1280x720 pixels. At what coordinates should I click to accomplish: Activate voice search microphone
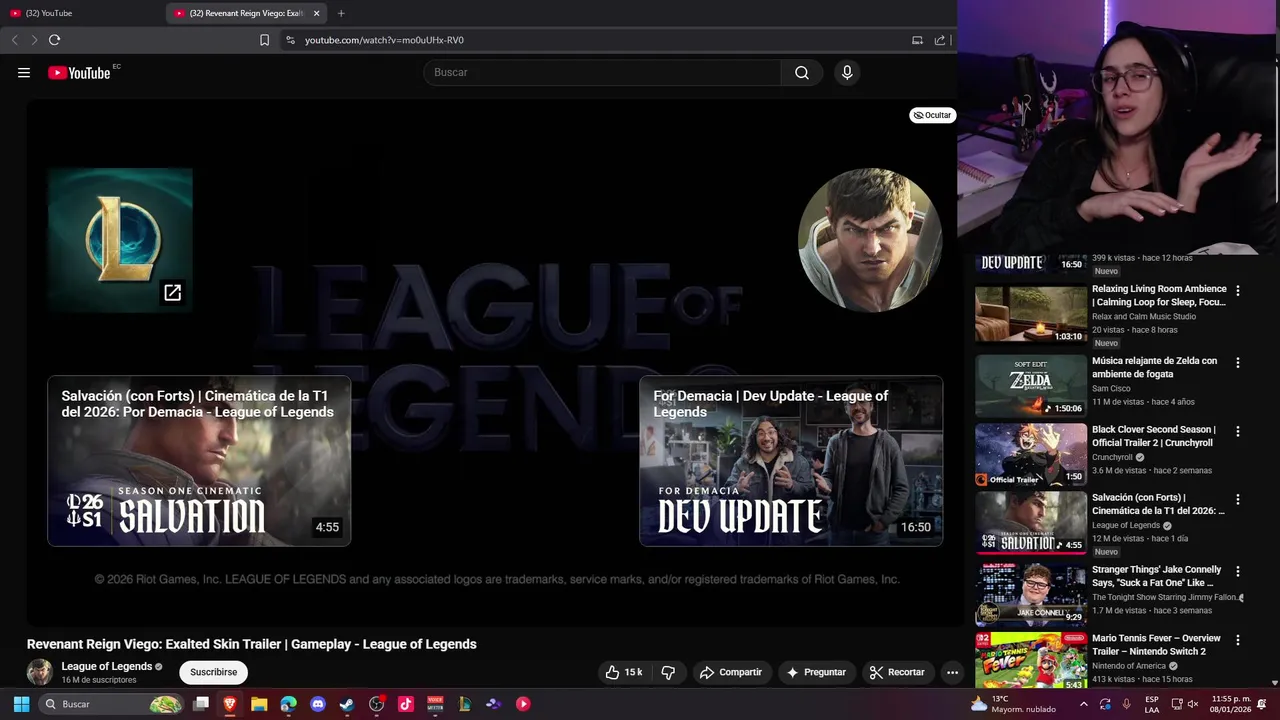847,72
